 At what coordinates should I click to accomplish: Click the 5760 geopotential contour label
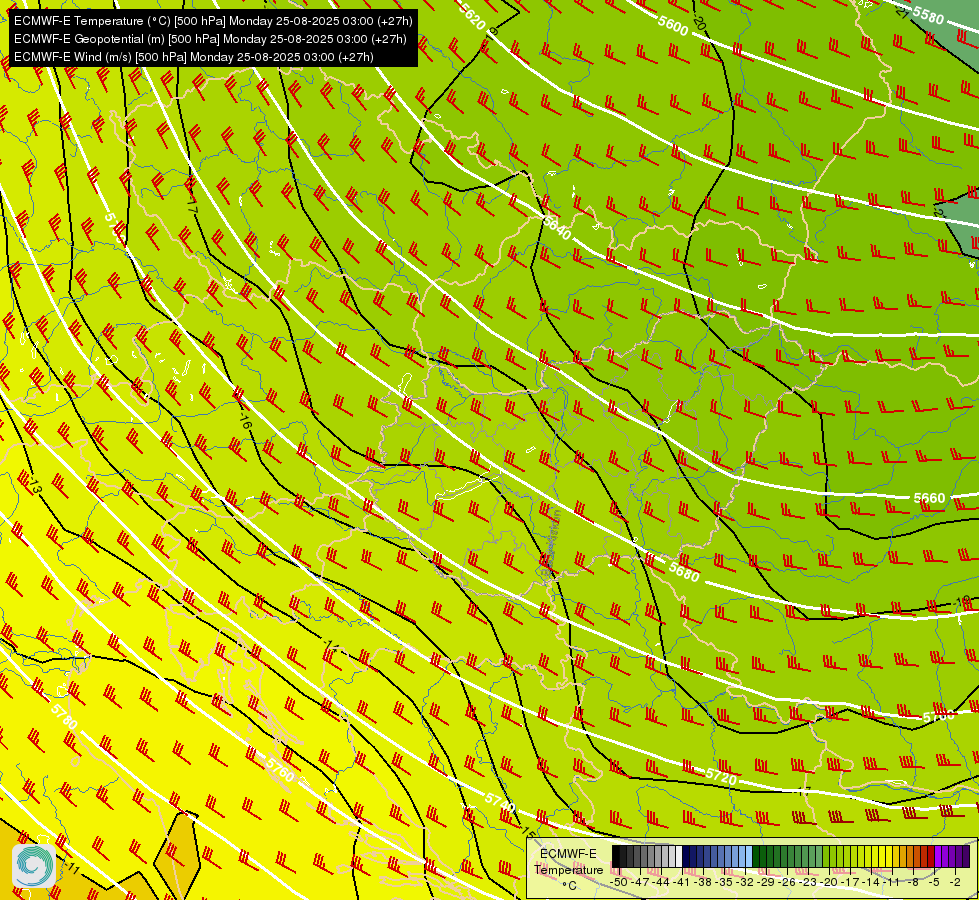pyautogui.click(x=279, y=769)
